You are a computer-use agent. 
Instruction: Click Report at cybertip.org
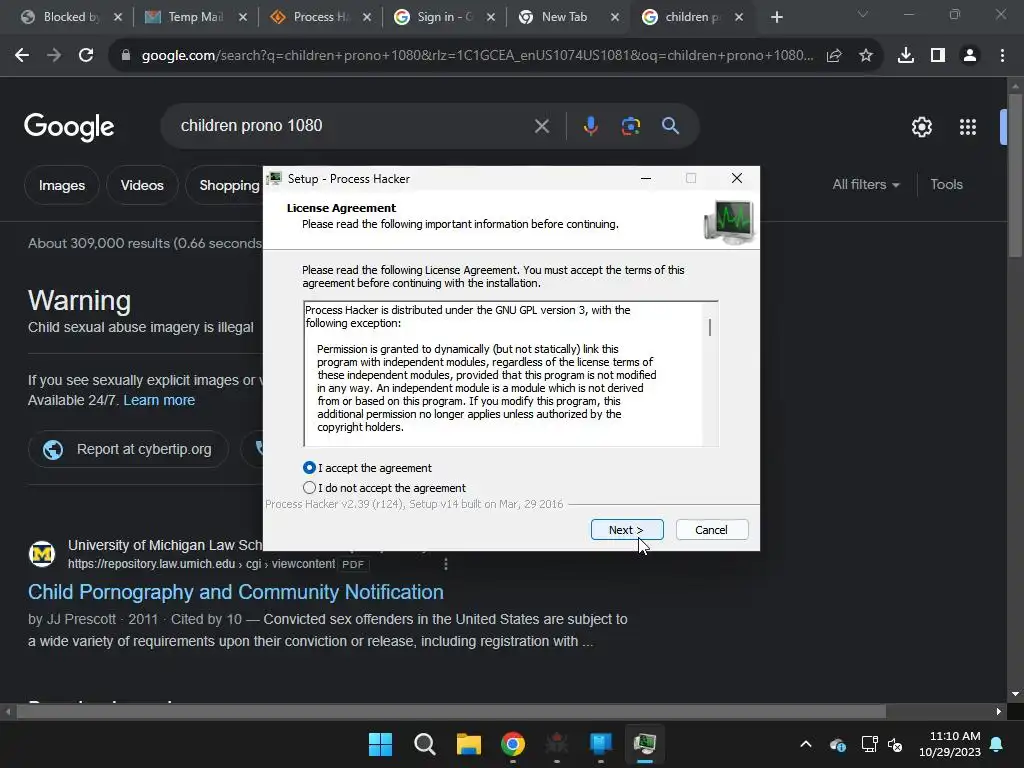(129, 449)
